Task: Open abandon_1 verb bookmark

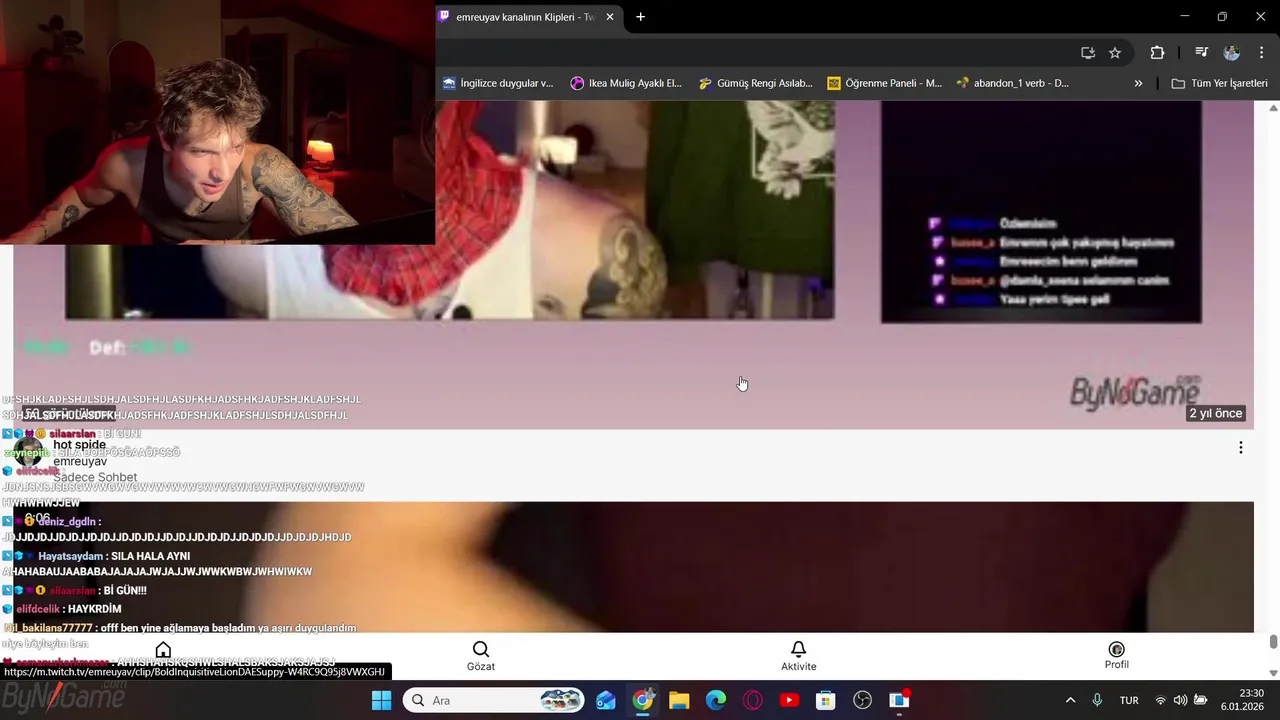Action: [x=1013, y=83]
